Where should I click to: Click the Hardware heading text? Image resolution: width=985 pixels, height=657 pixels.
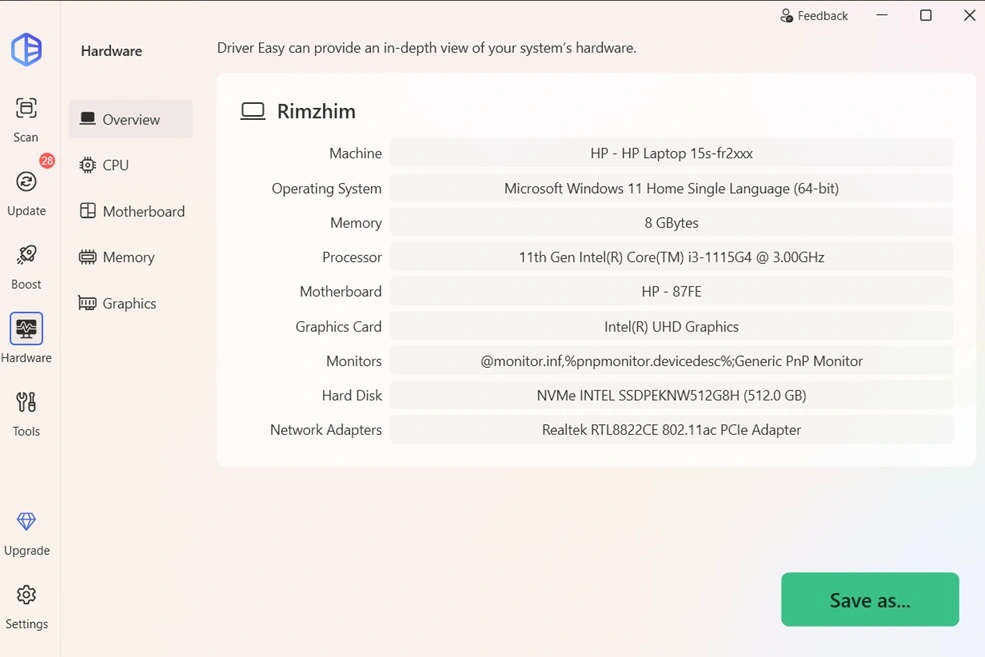tap(111, 51)
